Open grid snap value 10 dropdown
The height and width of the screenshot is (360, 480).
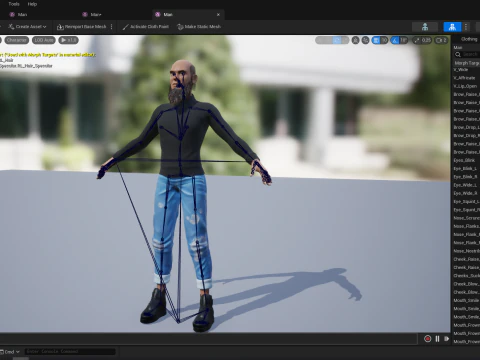(x=384, y=40)
